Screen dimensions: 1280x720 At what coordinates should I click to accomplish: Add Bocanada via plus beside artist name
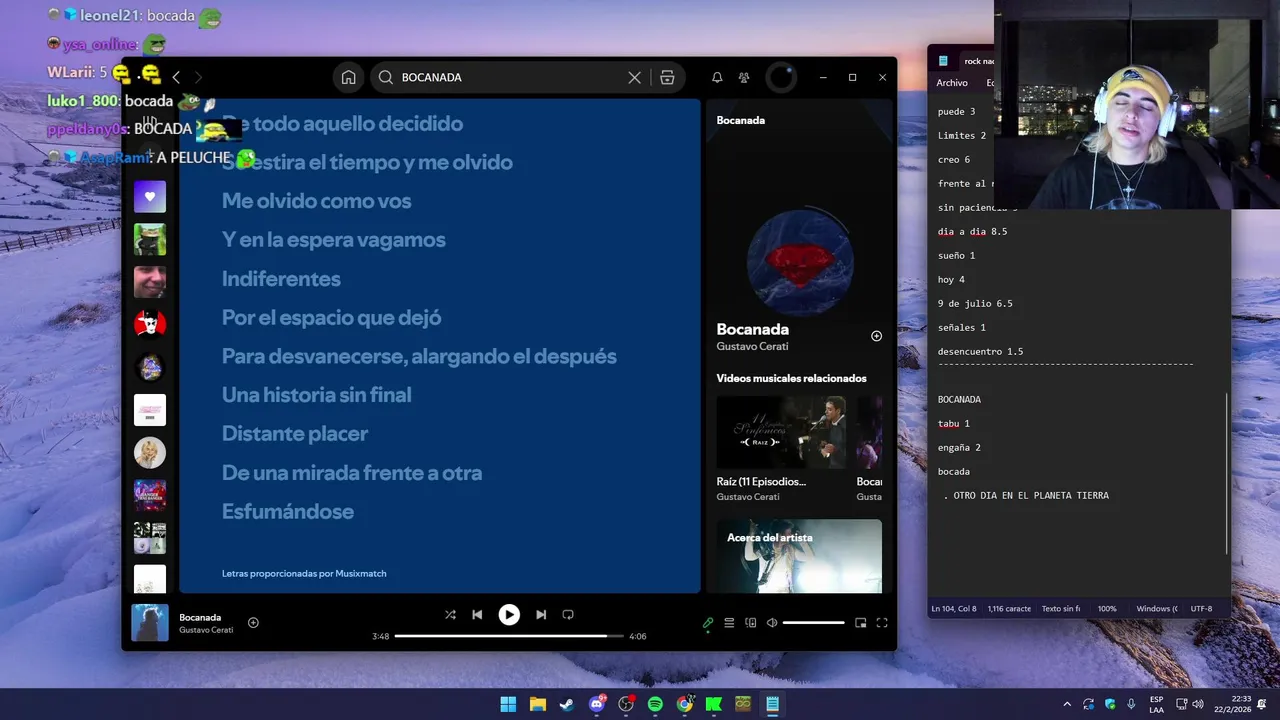(x=876, y=336)
